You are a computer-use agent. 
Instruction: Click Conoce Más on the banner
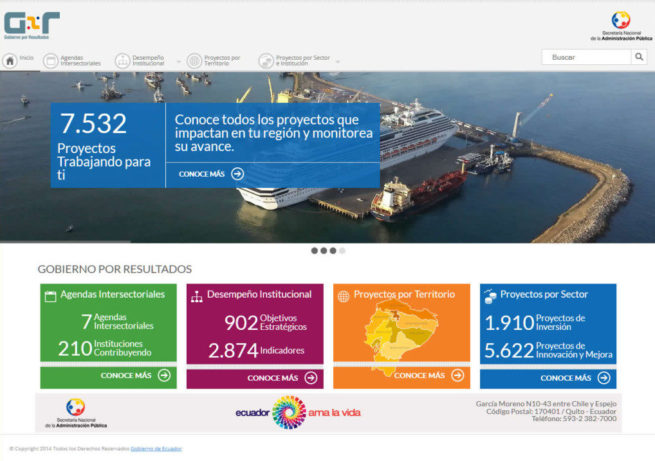(x=211, y=174)
